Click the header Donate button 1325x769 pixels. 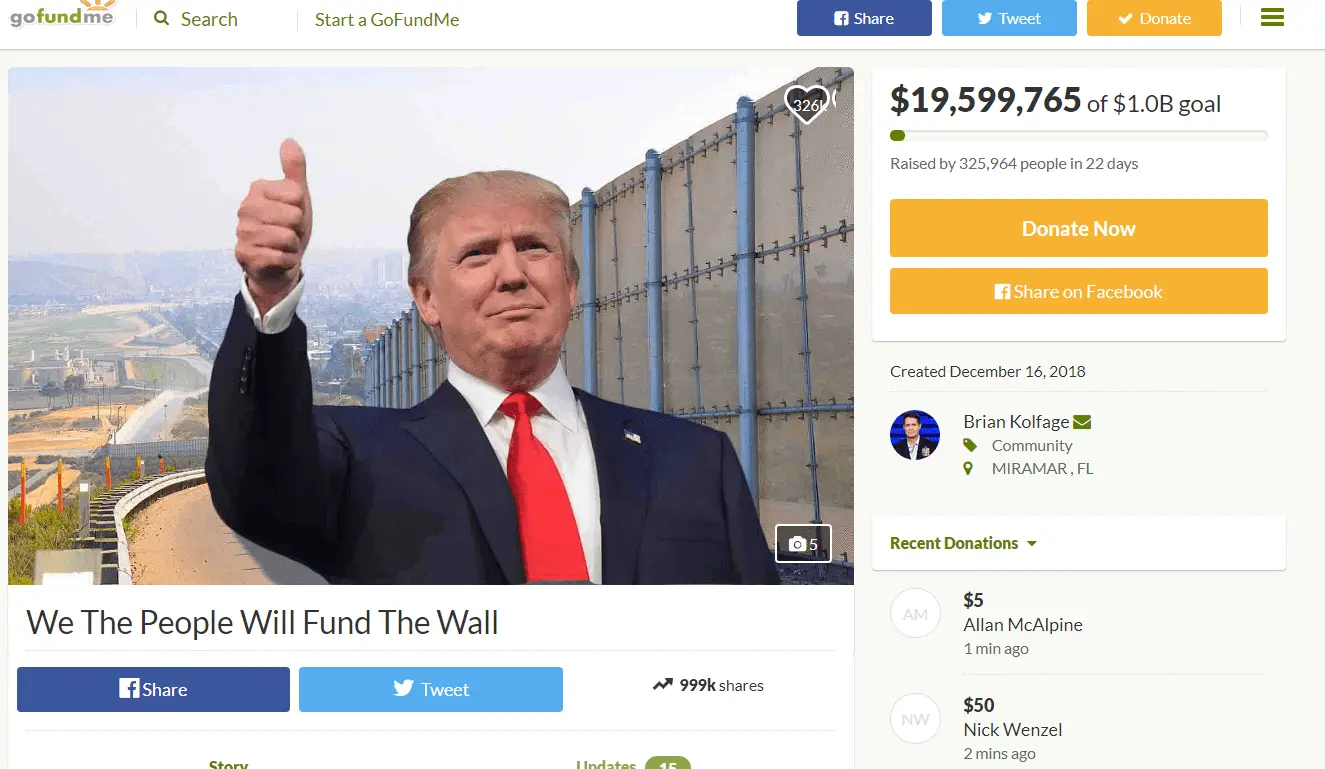tap(1154, 18)
